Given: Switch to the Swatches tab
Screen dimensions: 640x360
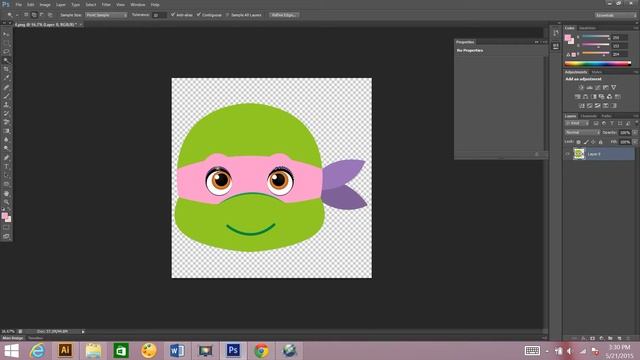Looking at the screenshot, I should 587,28.
